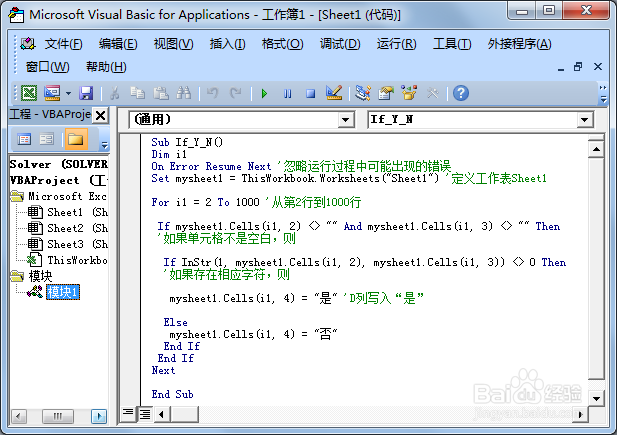Open the 视图(V) menu

pyautogui.click(x=174, y=44)
